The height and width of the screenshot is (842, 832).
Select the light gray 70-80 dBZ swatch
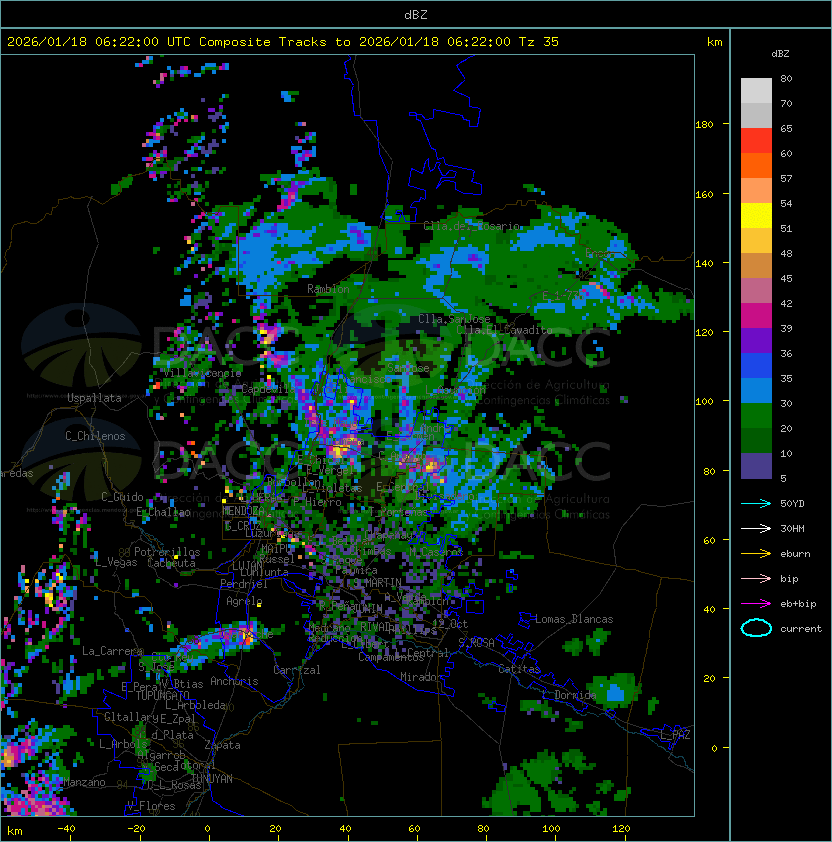[756, 91]
